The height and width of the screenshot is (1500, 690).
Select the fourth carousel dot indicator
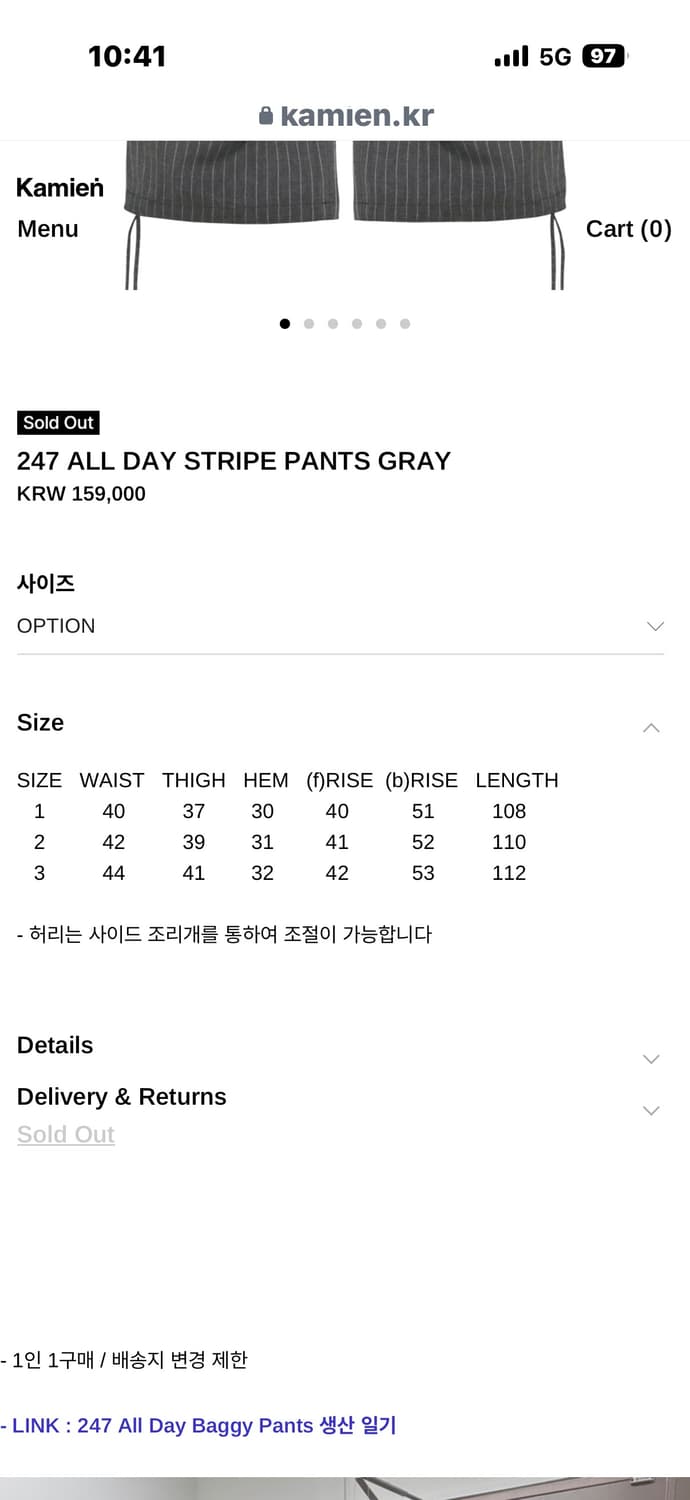tap(357, 323)
